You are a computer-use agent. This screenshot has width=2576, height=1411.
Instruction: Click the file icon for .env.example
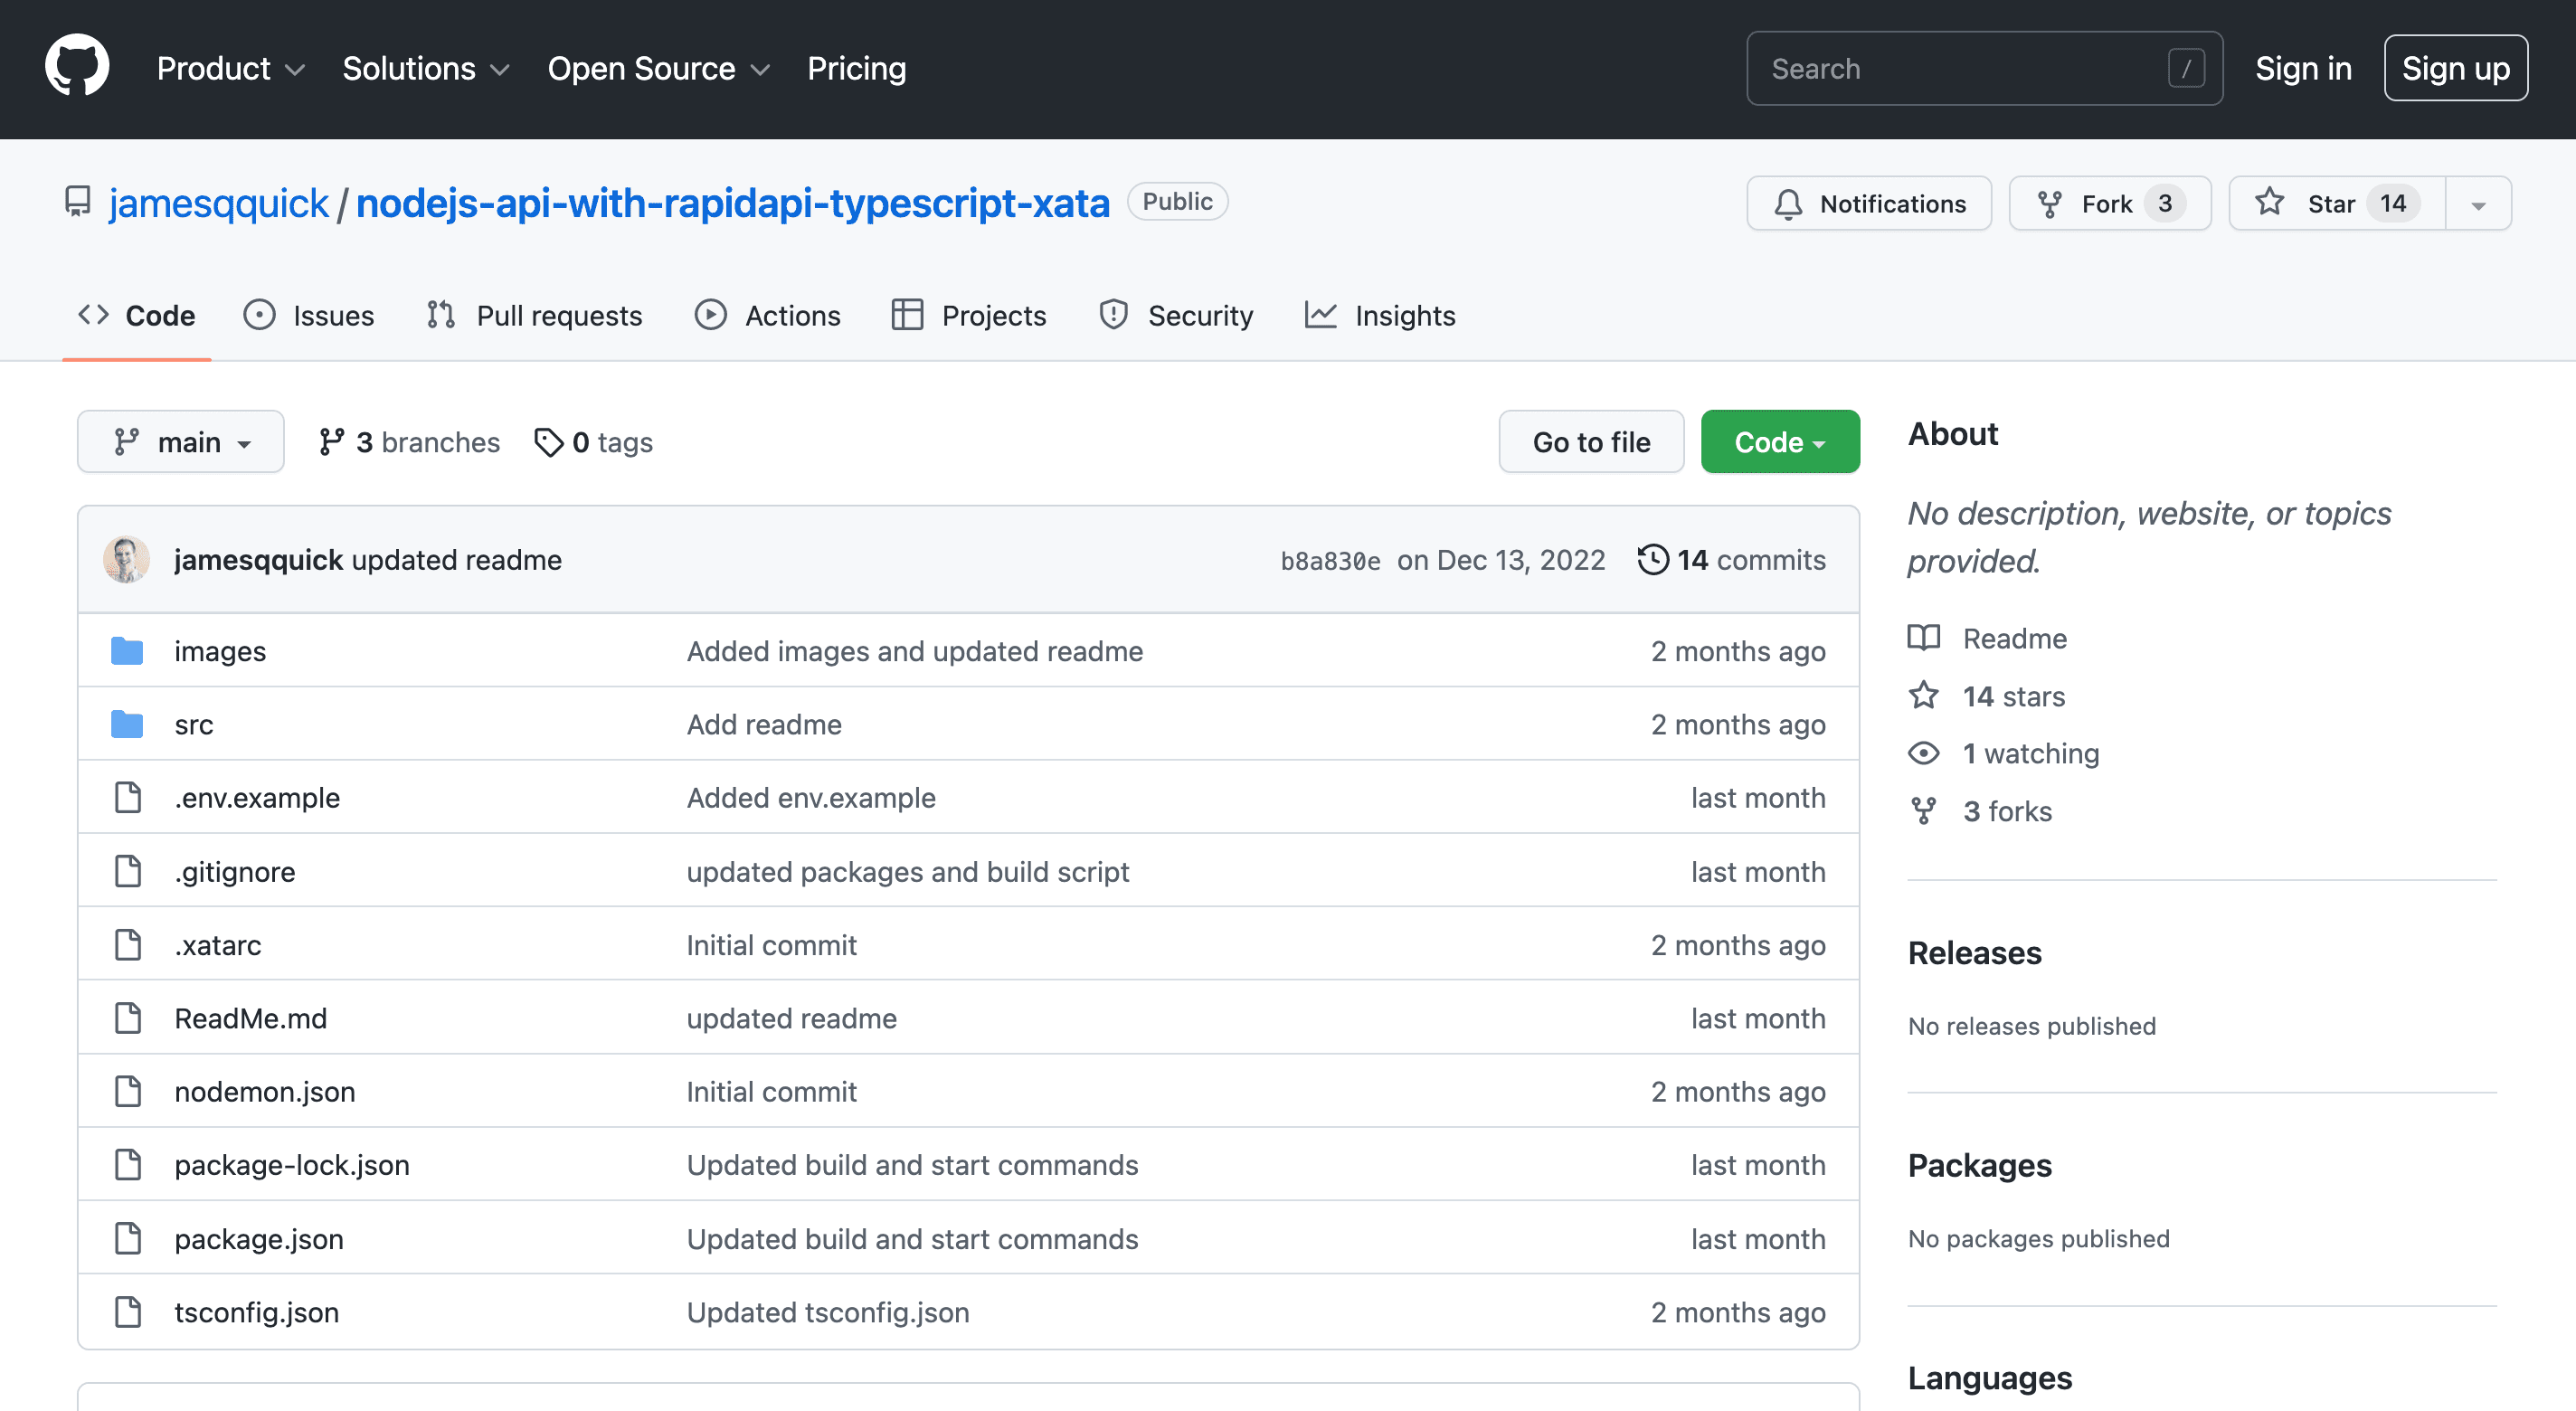coord(128,798)
